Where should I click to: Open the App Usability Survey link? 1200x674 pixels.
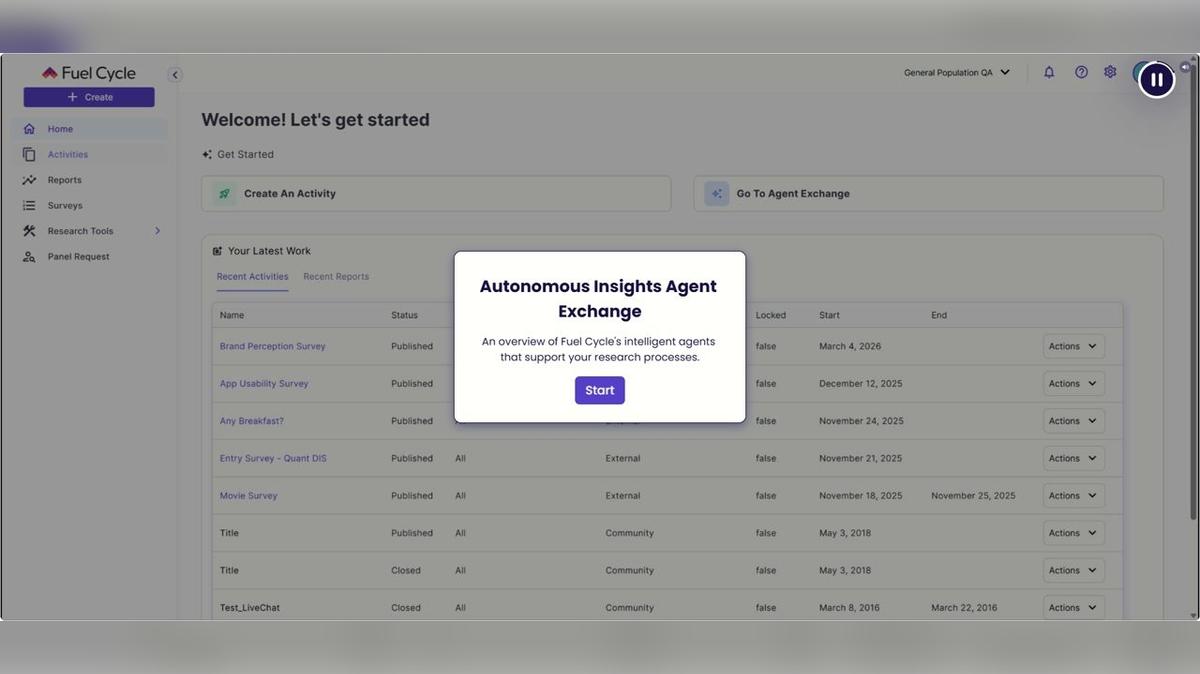click(264, 383)
